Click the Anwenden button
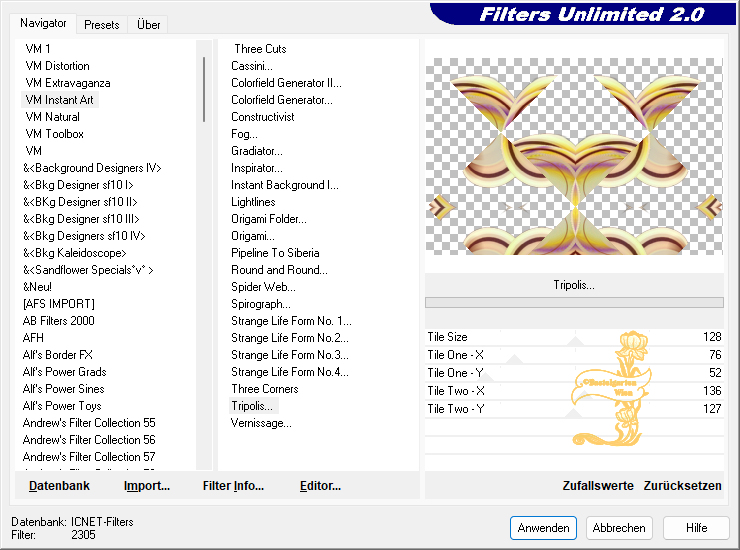The height and width of the screenshot is (550, 740). coord(543,528)
